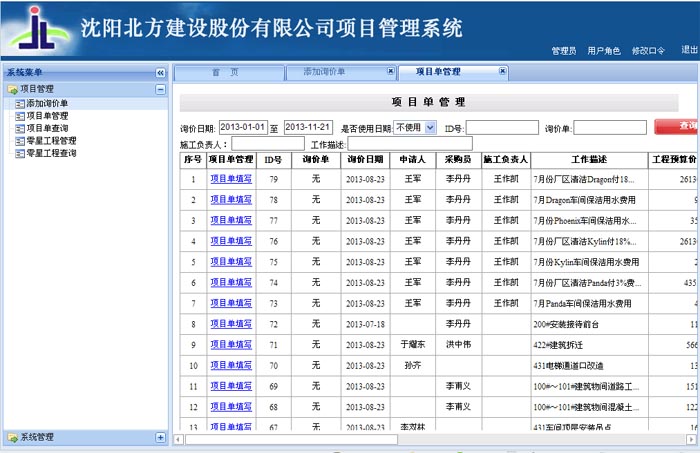
Task: Click the 用户角色 link in header
Action: tap(603, 50)
